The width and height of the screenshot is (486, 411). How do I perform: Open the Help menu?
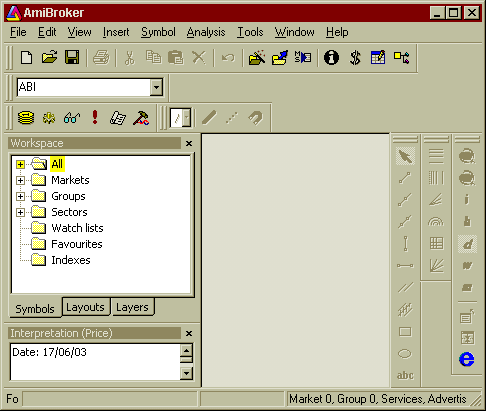(x=337, y=32)
